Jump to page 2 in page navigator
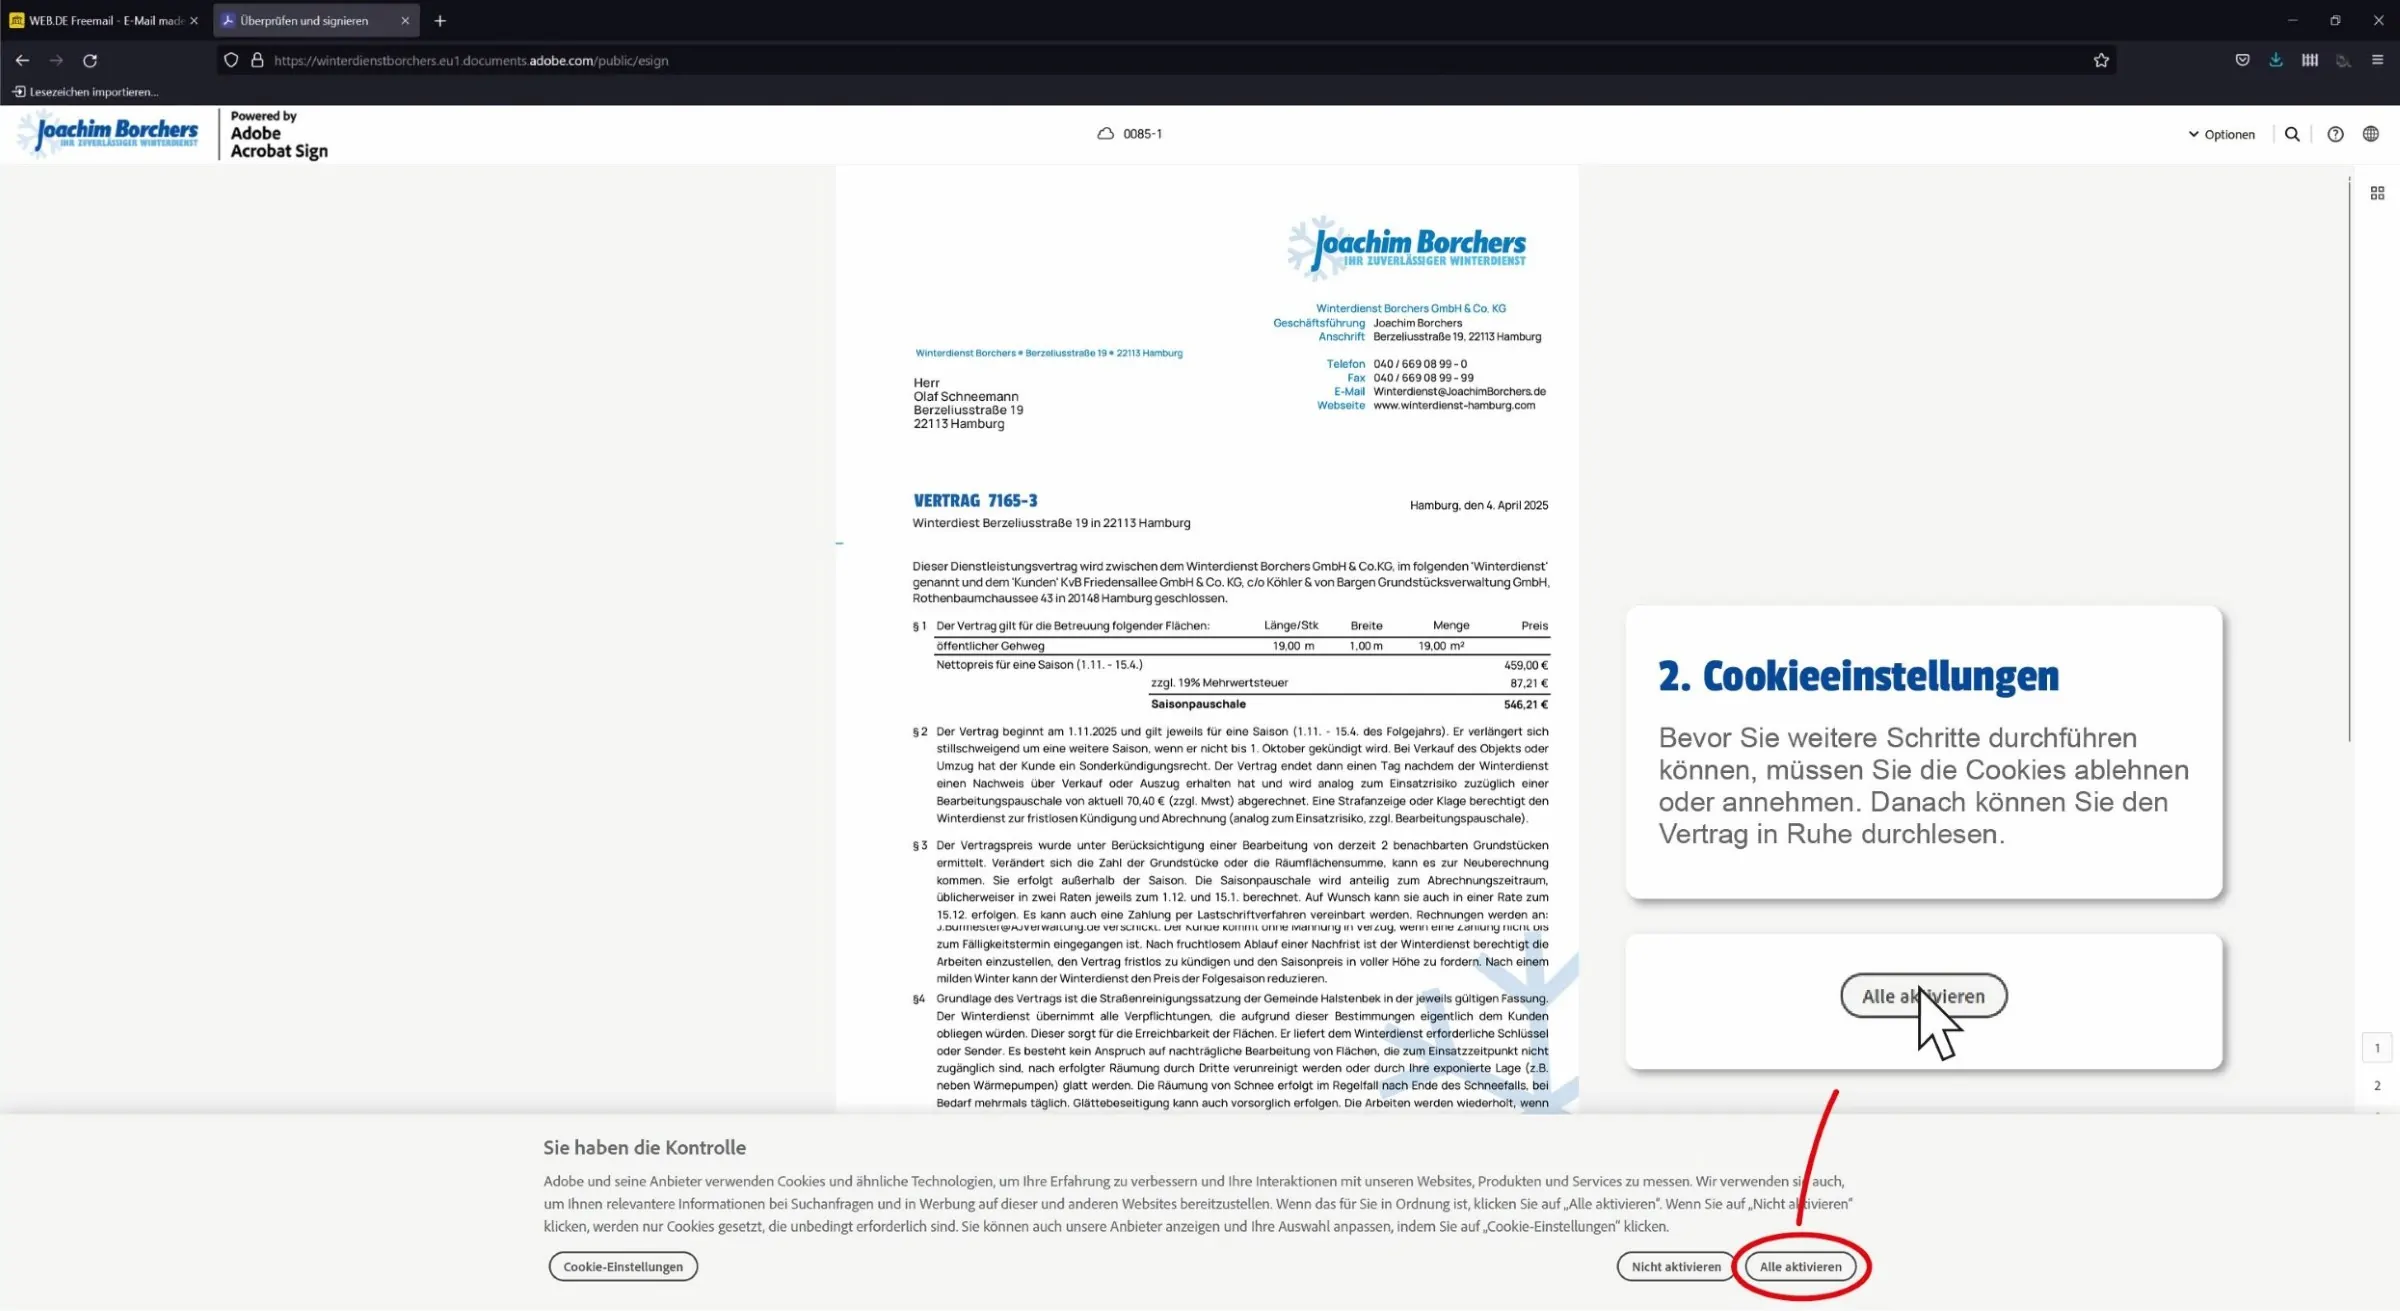Image resolution: width=2400 pixels, height=1311 pixels. tap(2377, 1085)
